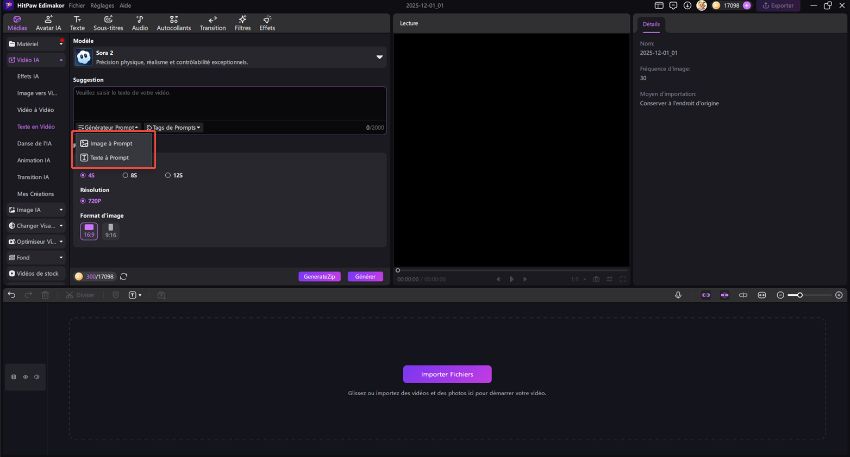Viewport: 850px width, 457px height.
Task: Click the Diviser scissors tool
Action: (x=79, y=295)
